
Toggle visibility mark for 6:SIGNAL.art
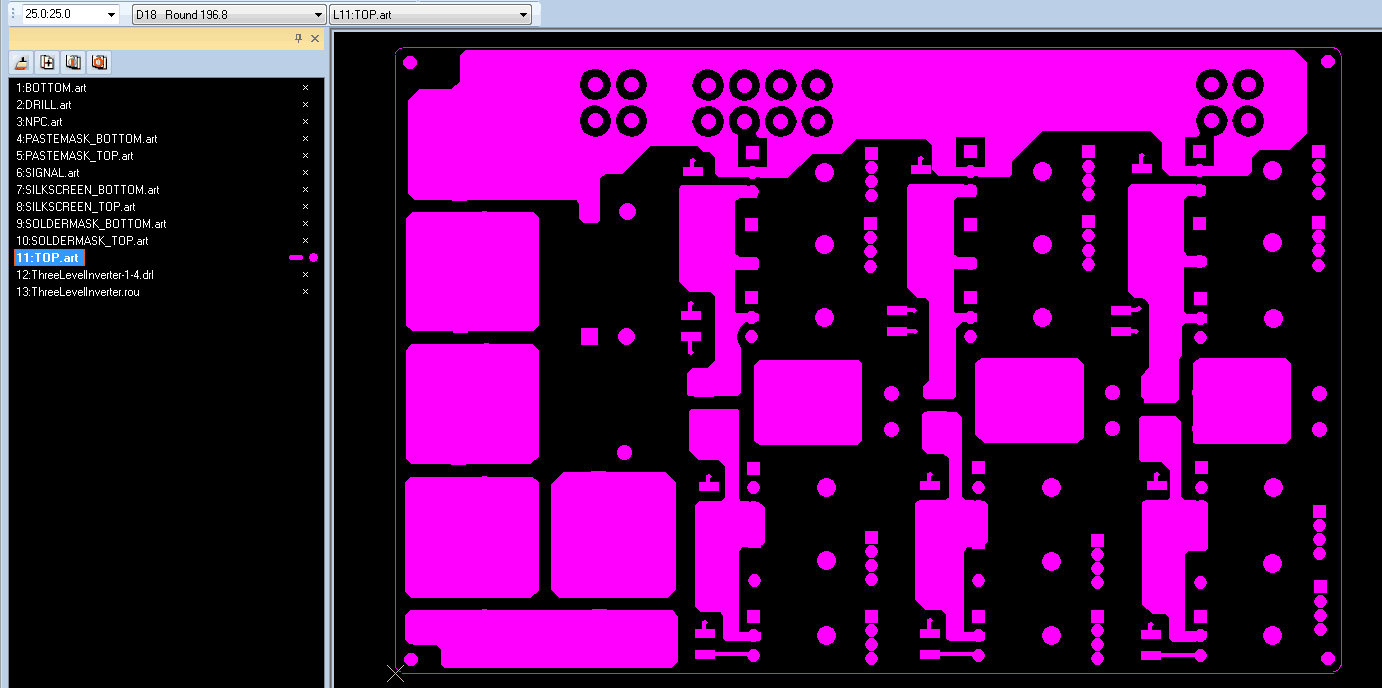point(306,173)
